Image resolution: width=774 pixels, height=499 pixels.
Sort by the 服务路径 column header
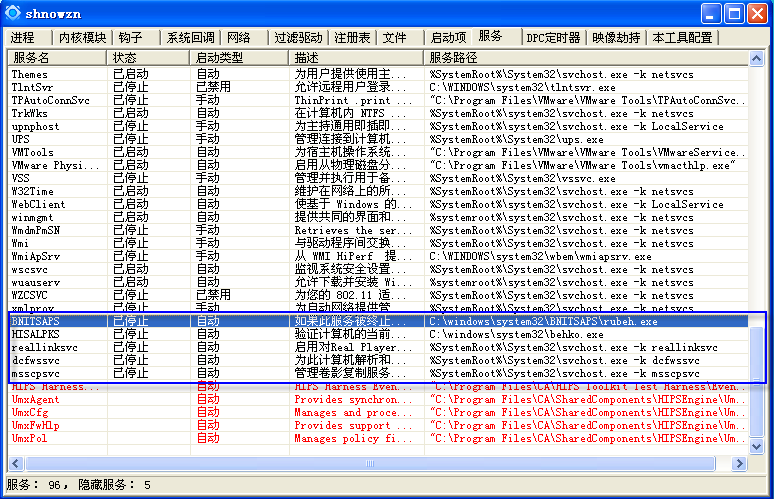coord(586,58)
